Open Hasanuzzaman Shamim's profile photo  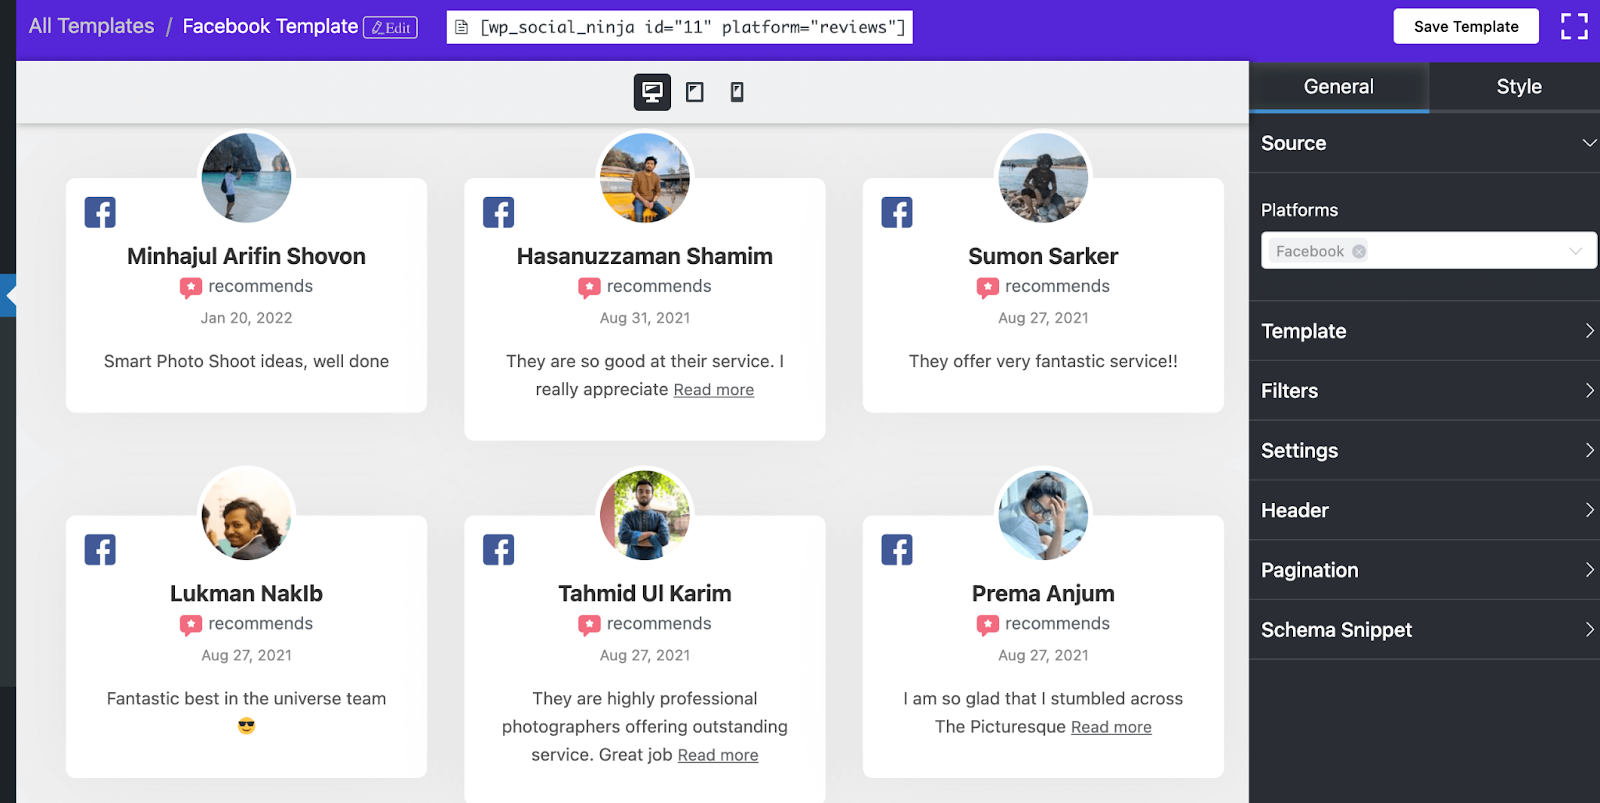[x=645, y=177]
